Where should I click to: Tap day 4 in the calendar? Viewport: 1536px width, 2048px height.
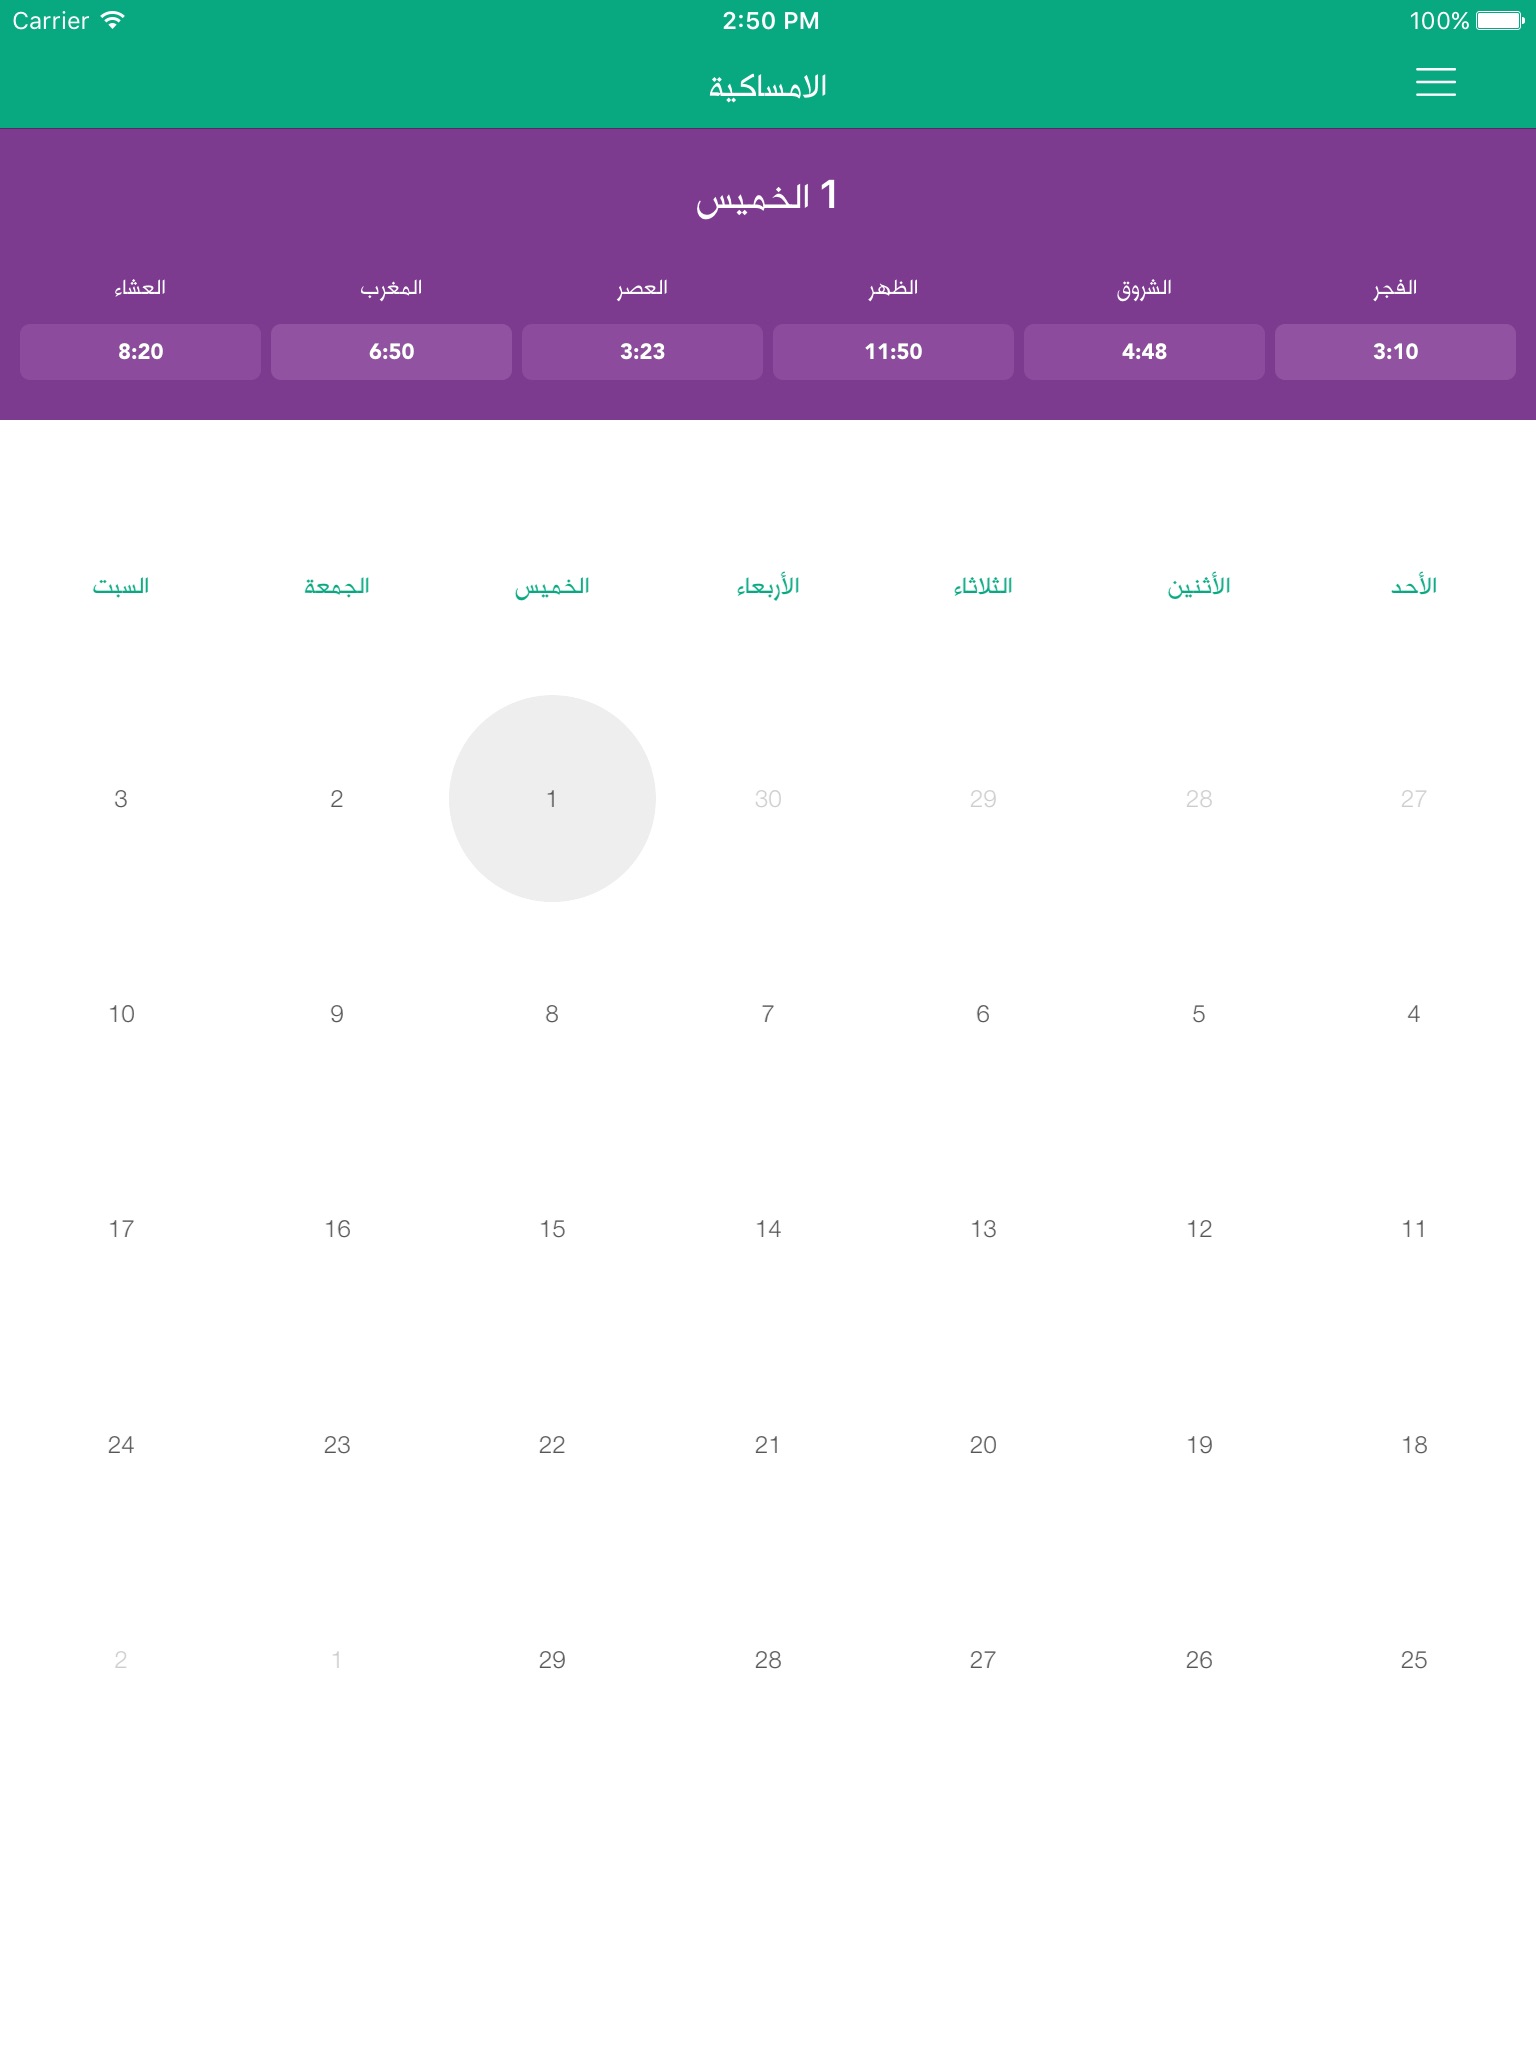[x=1413, y=1014]
